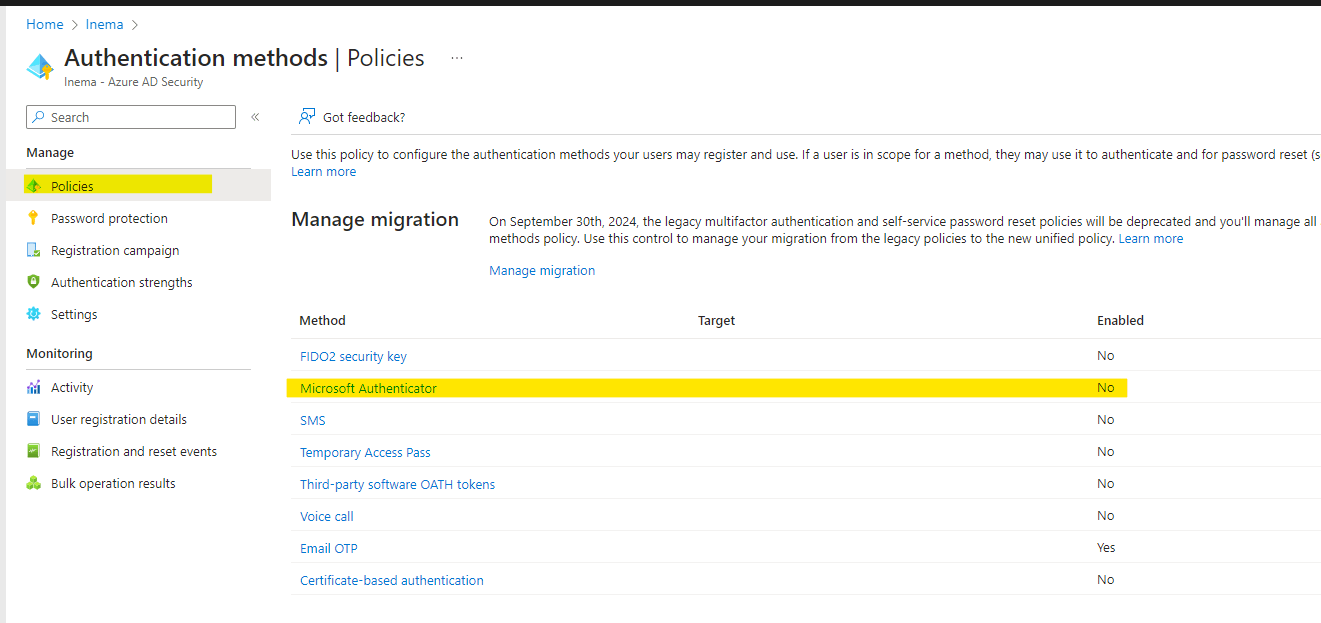This screenshot has height=623, width=1321.
Task: Click the No value for FIDO2 security key
Action: 1105,355
